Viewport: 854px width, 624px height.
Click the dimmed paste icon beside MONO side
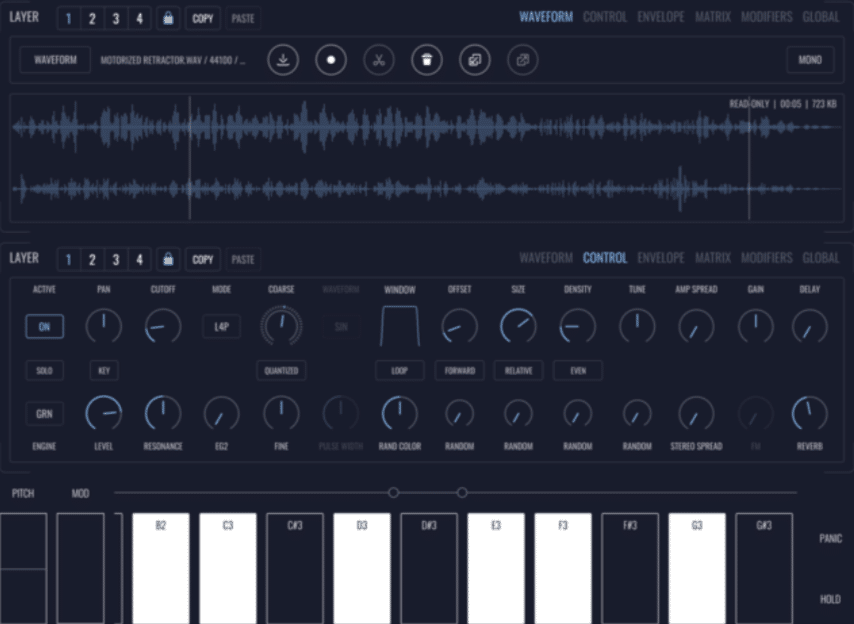tap(522, 60)
